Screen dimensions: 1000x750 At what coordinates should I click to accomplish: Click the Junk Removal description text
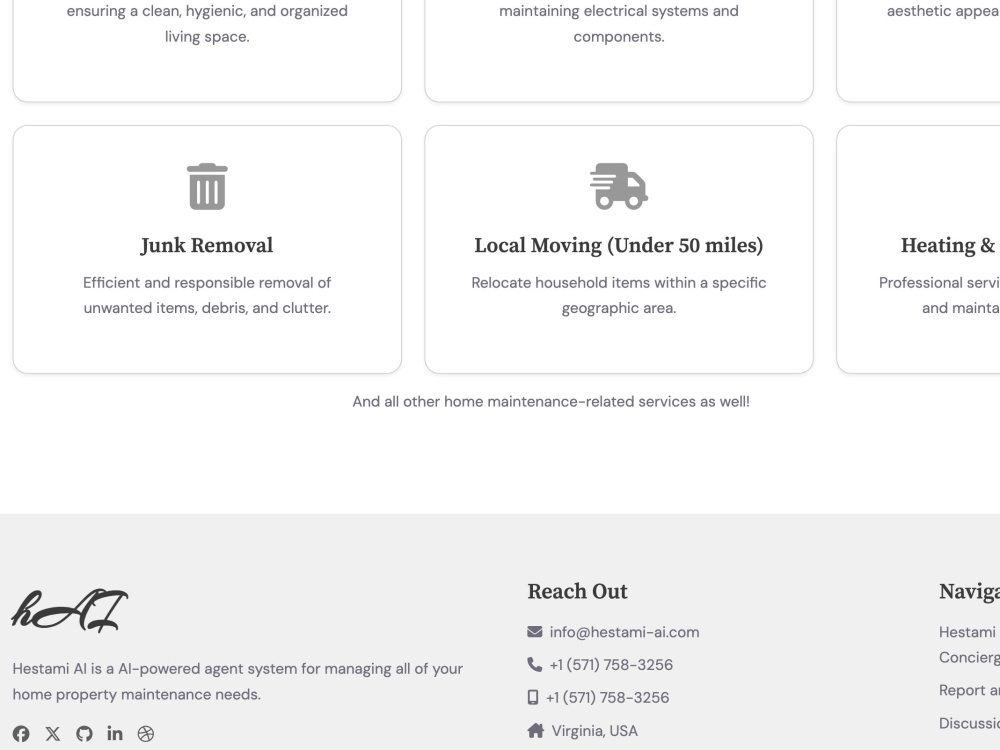click(x=207, y=295)
